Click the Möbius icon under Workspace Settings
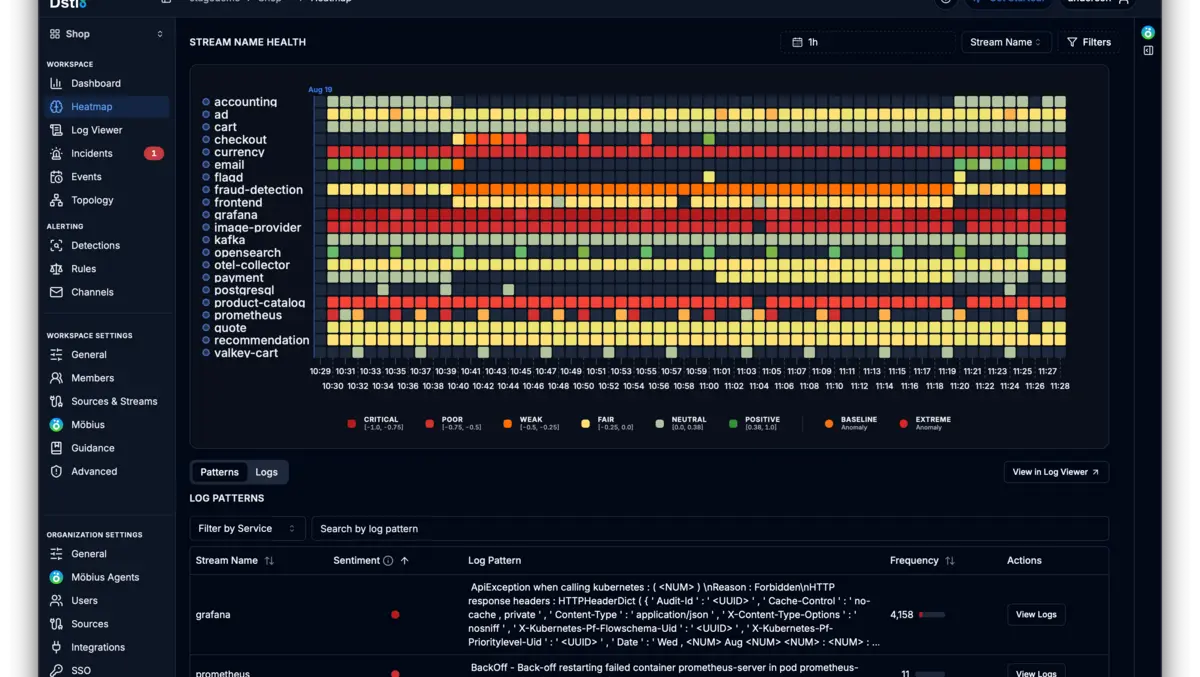The height and width of the screenshot is (677, 1200). [56, 424]
